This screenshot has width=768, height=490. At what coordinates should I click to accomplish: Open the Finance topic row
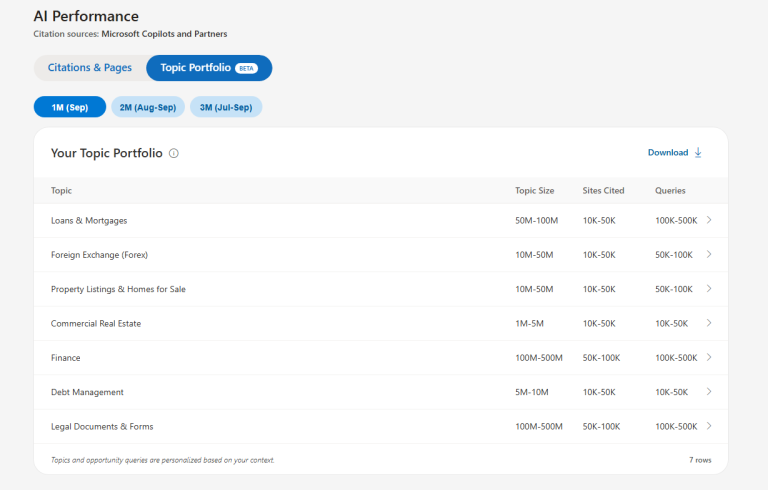click(x=381, y=358)
